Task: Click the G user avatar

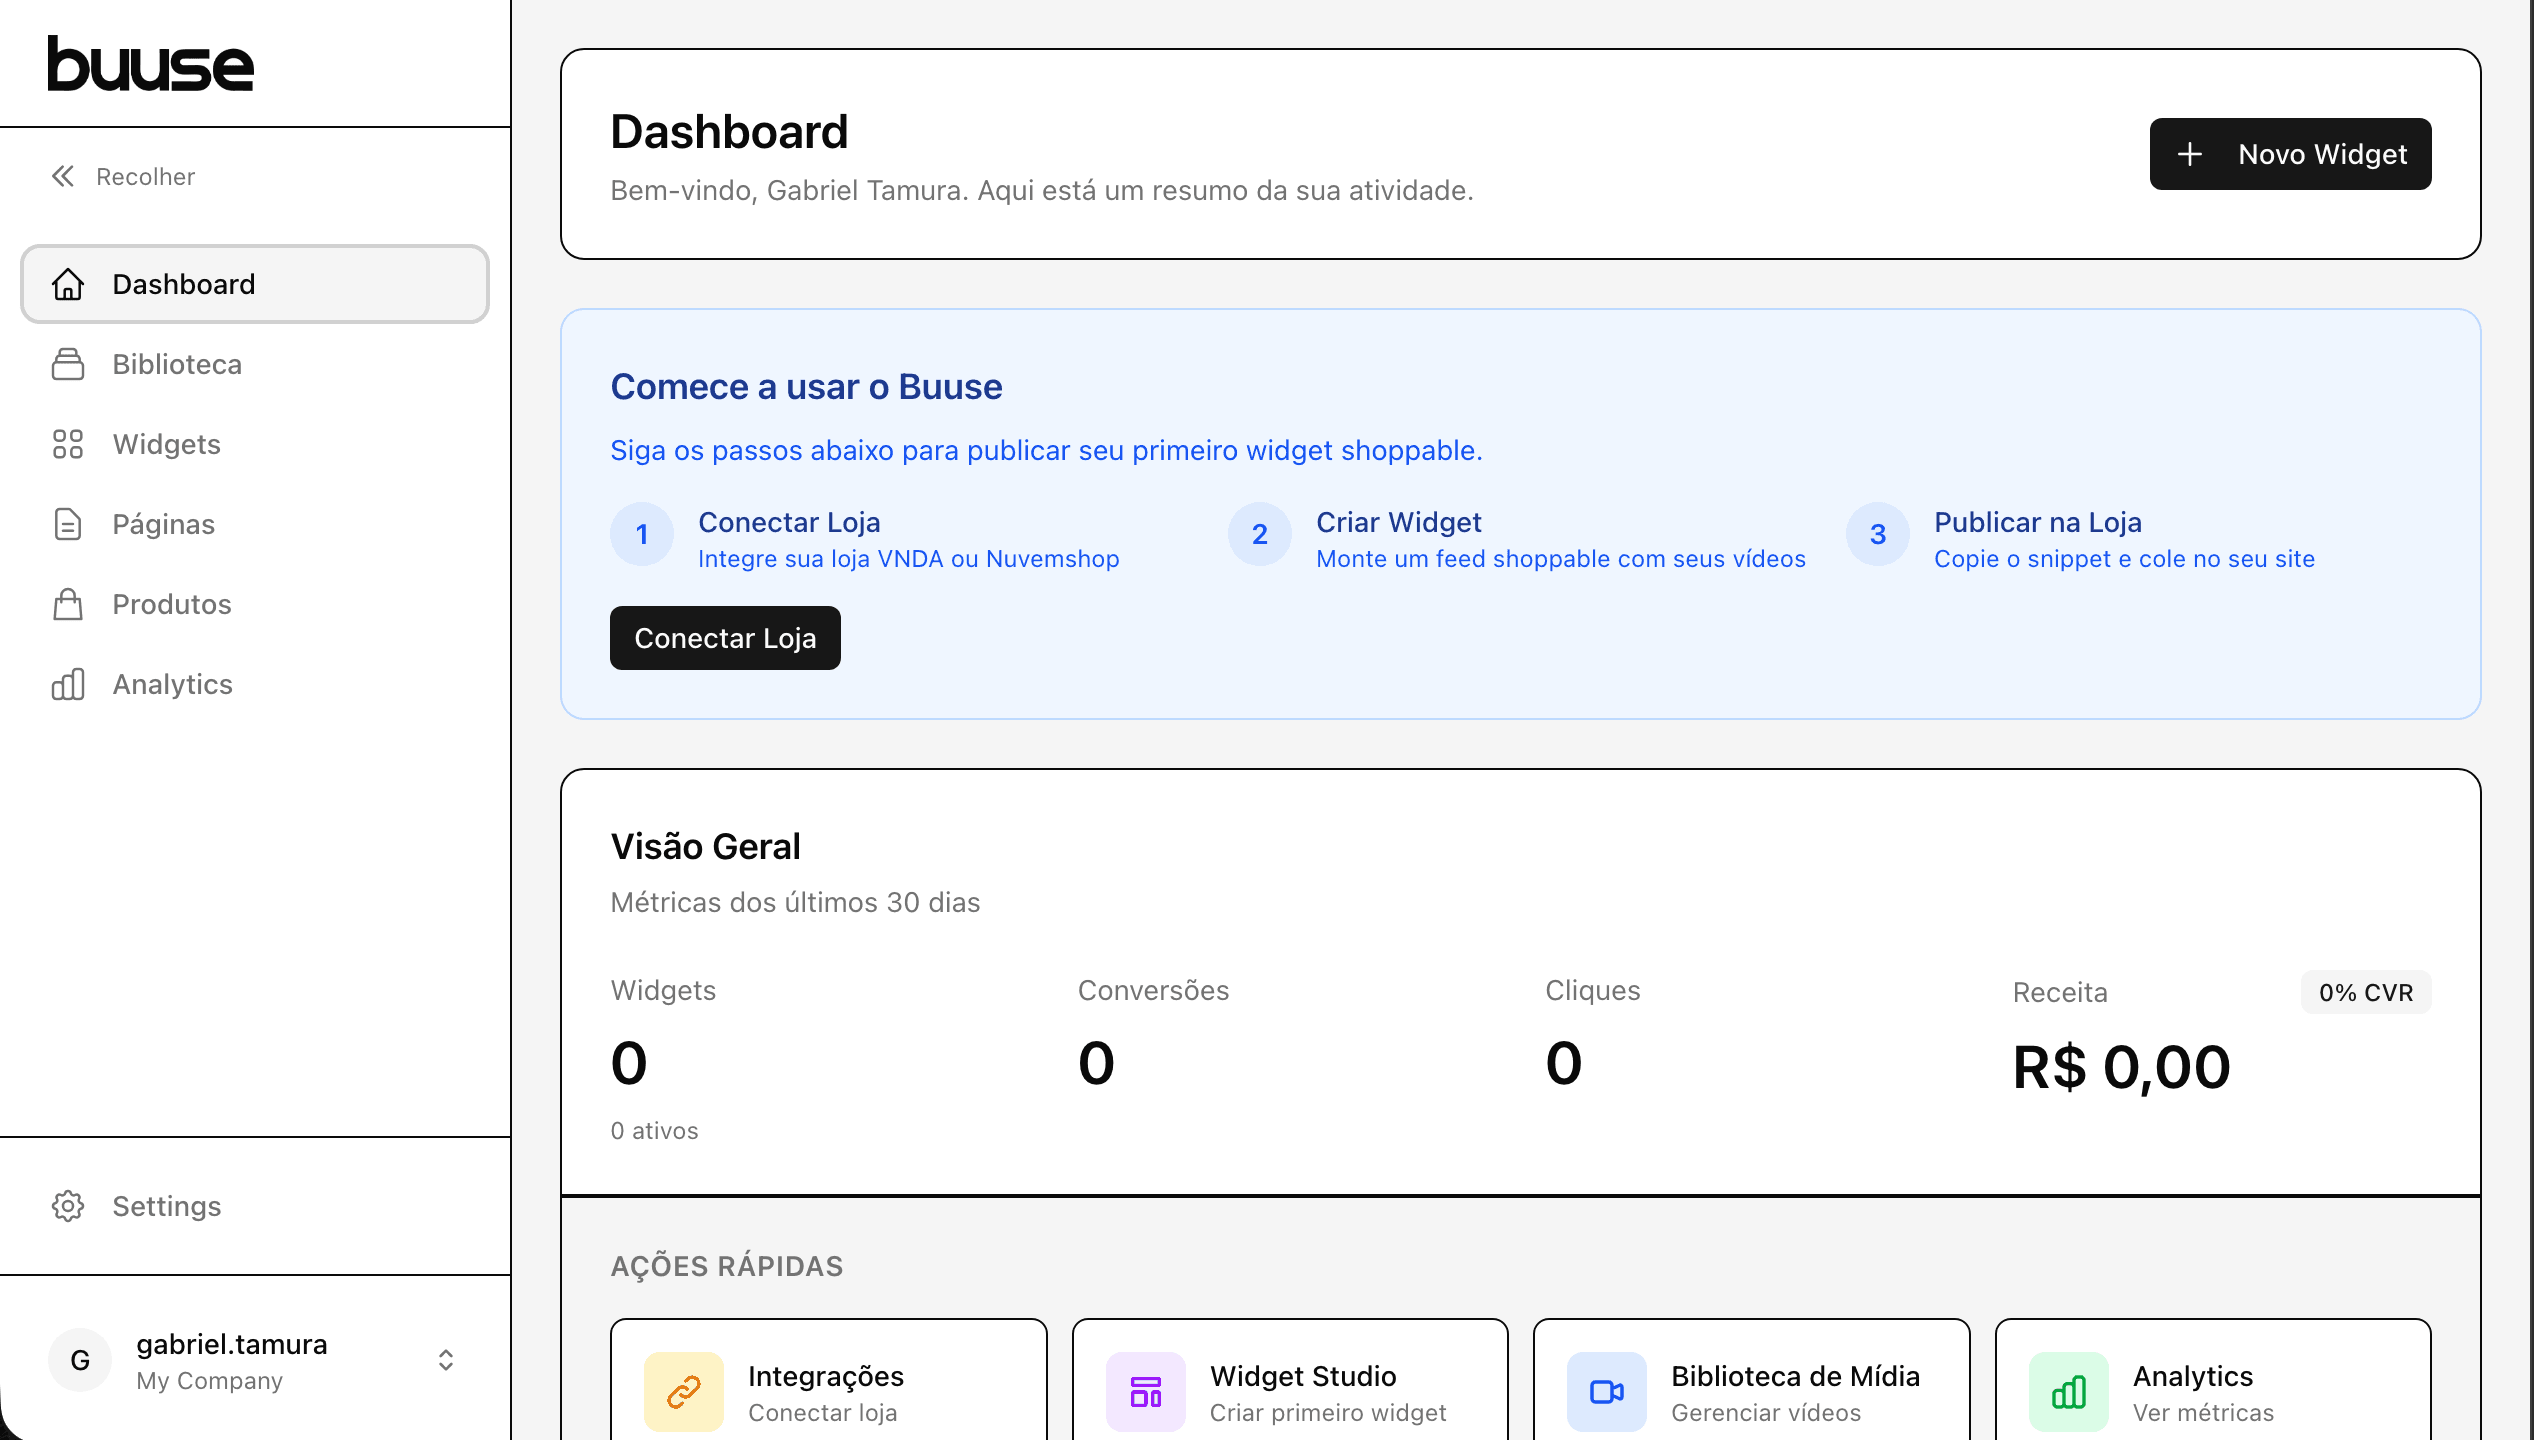Action: 80,1360
